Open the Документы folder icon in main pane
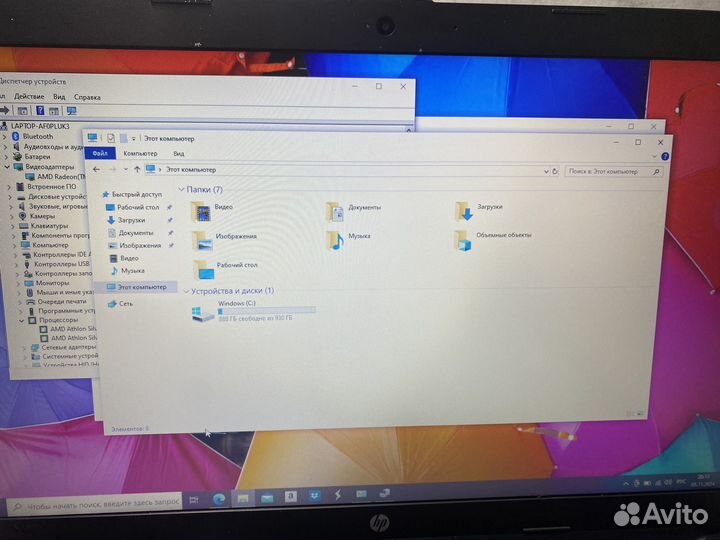 tap(334, 212)
